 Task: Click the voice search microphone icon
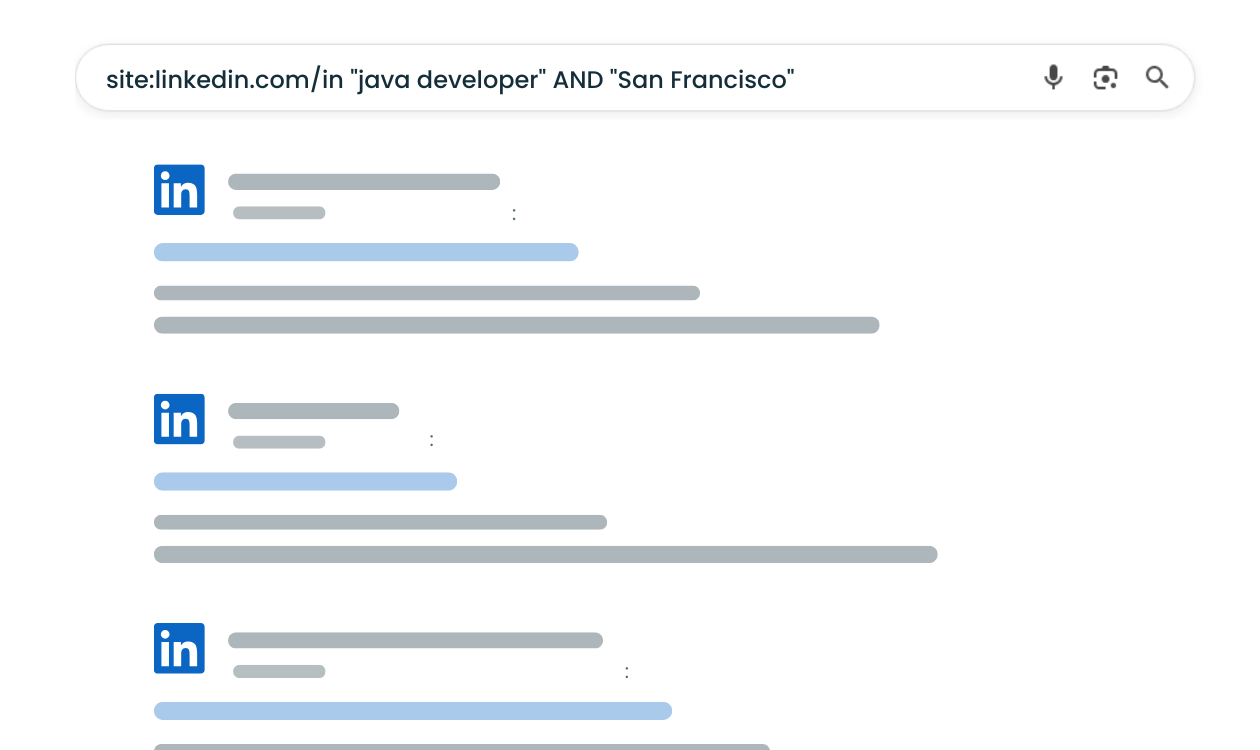1053,78
